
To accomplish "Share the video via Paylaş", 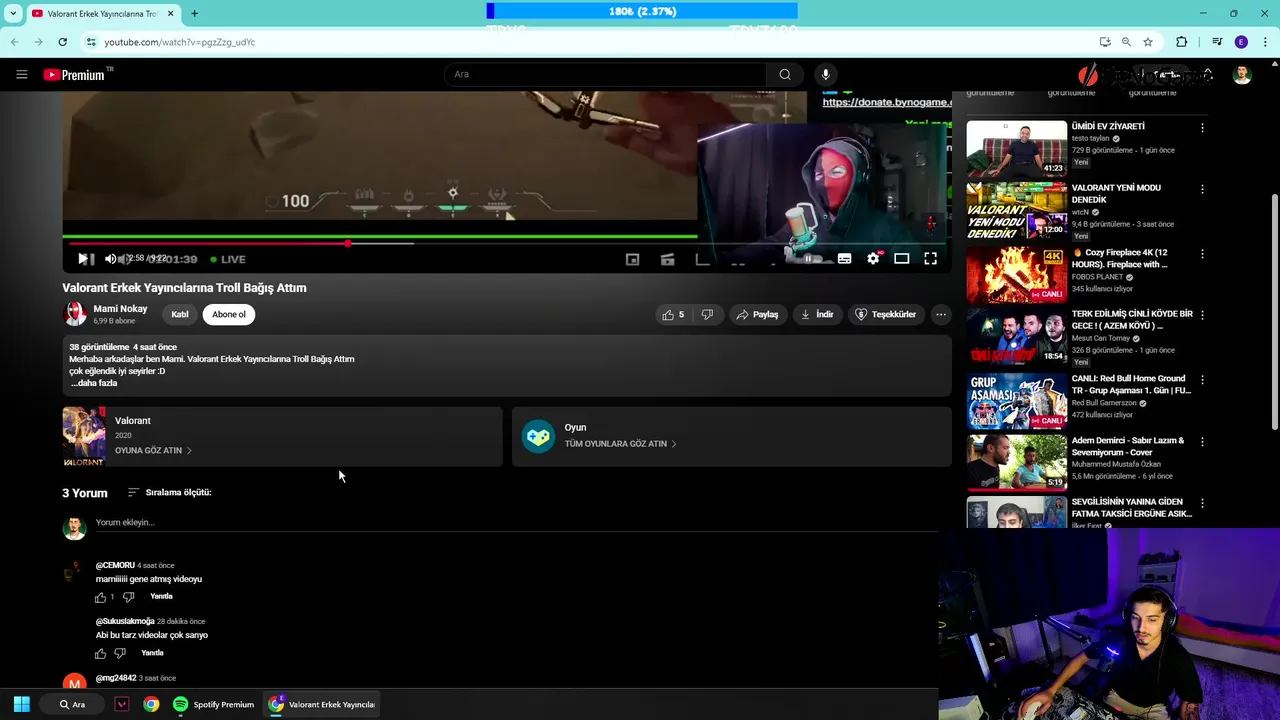I will tap(757, 314).
